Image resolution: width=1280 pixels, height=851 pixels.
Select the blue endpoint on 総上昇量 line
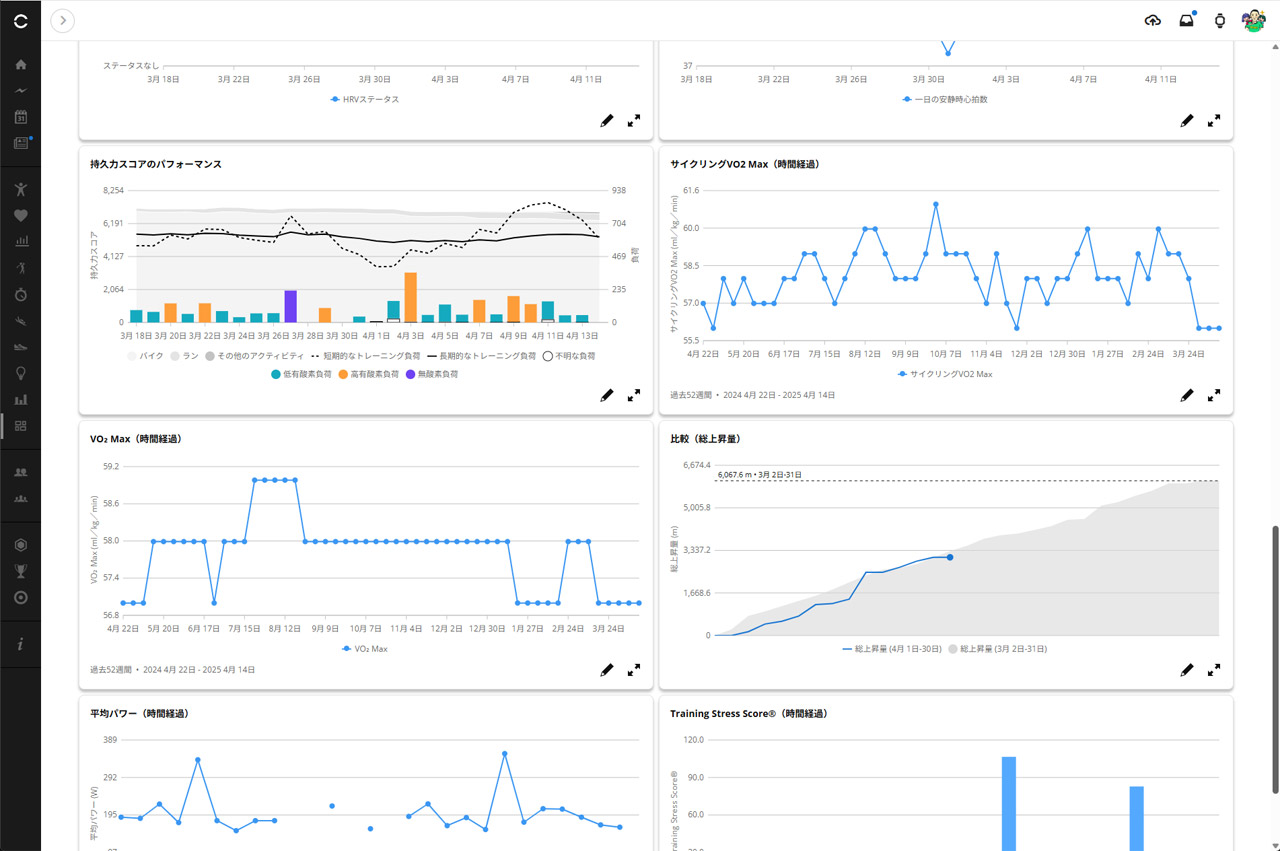[x=949, y=557]
